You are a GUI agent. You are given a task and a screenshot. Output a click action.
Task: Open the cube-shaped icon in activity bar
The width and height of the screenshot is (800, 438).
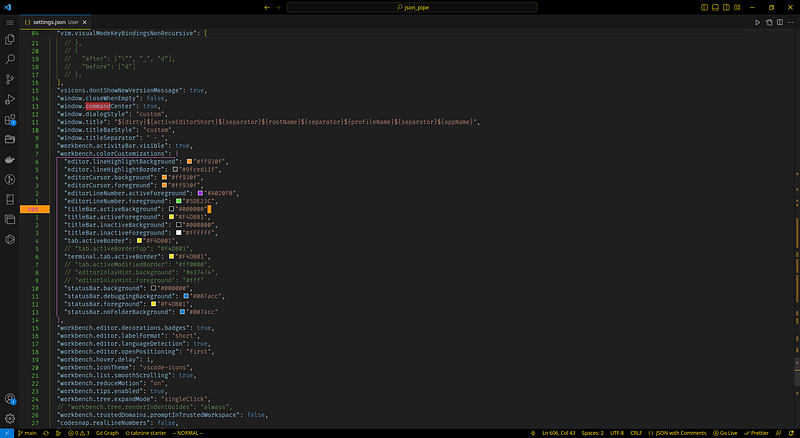point(10,239)
